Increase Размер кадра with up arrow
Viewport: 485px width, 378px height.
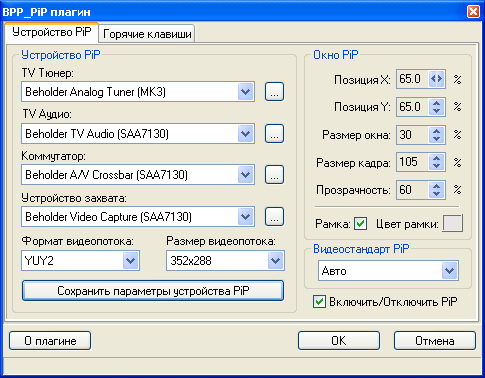click(x=437, y=158)
